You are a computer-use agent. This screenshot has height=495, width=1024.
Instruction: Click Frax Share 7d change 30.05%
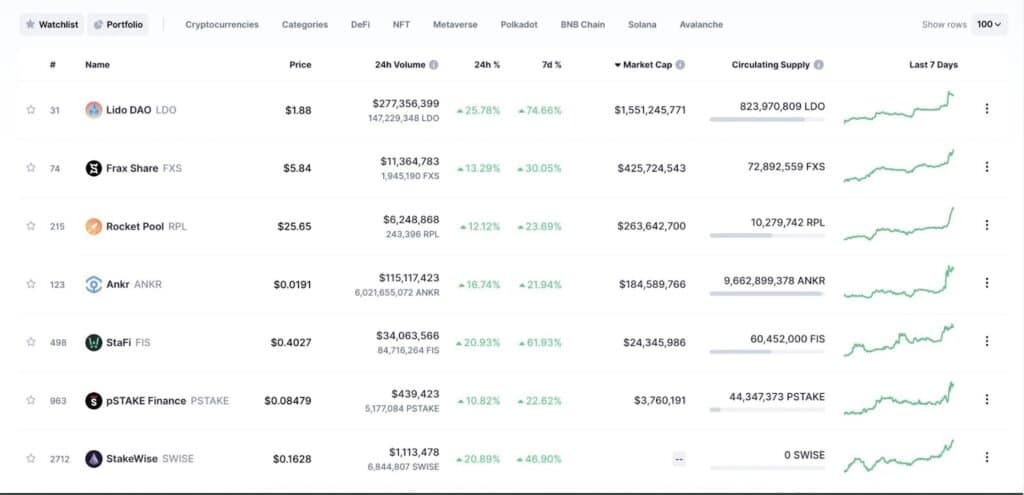point(539,168)
